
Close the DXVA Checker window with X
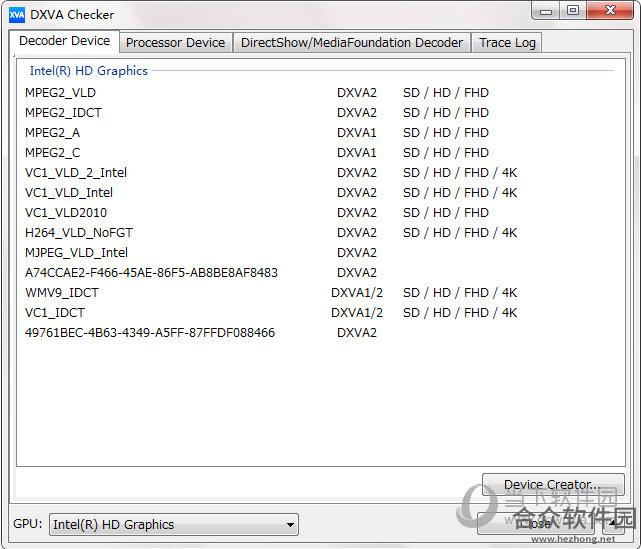pos(610,11)
